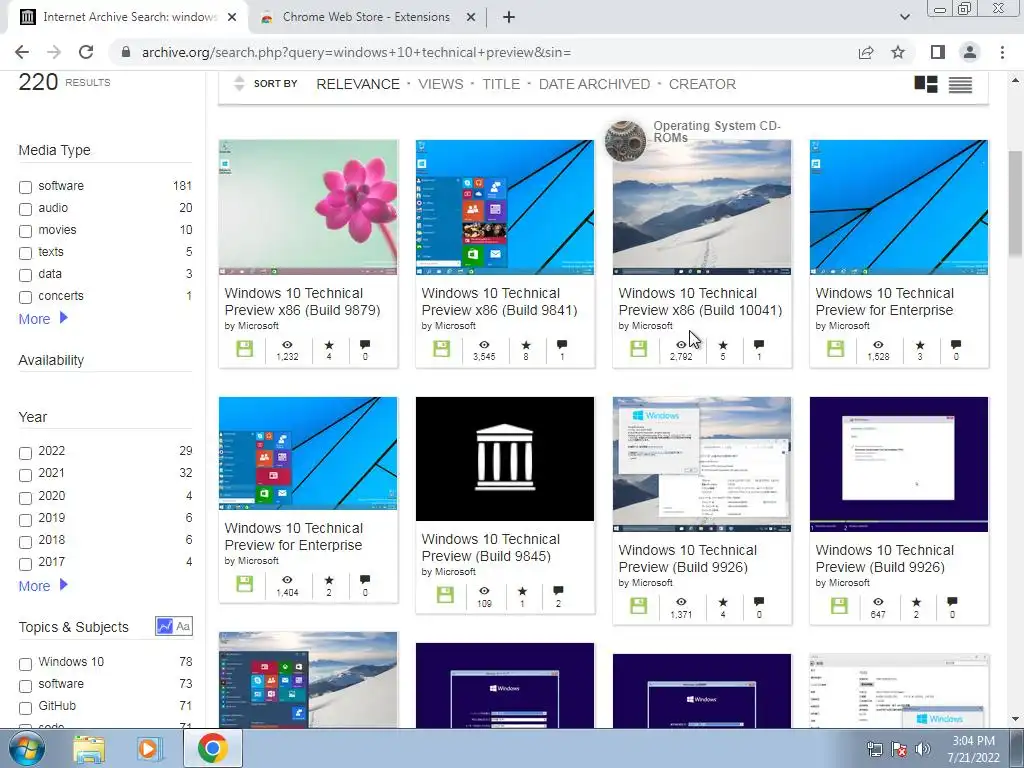Viewport: 1024px width, 768px height.
Task: Filter results by year 2022
Action: click(25, 453)
